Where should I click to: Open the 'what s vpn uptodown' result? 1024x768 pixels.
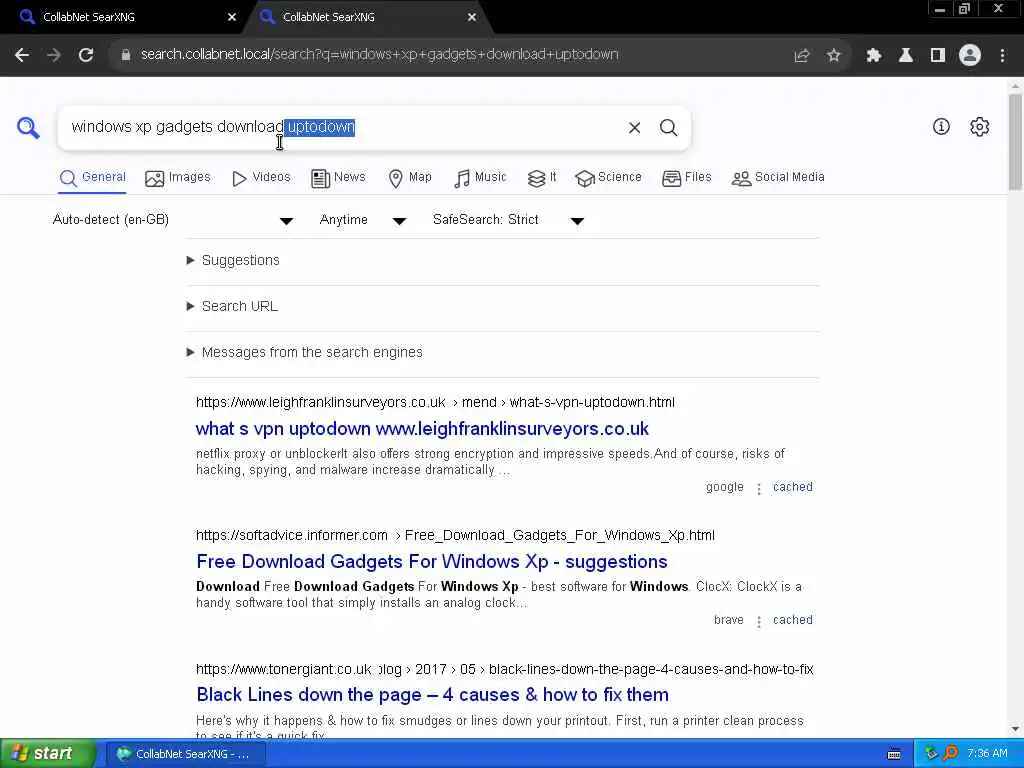[x=422, y=429]
